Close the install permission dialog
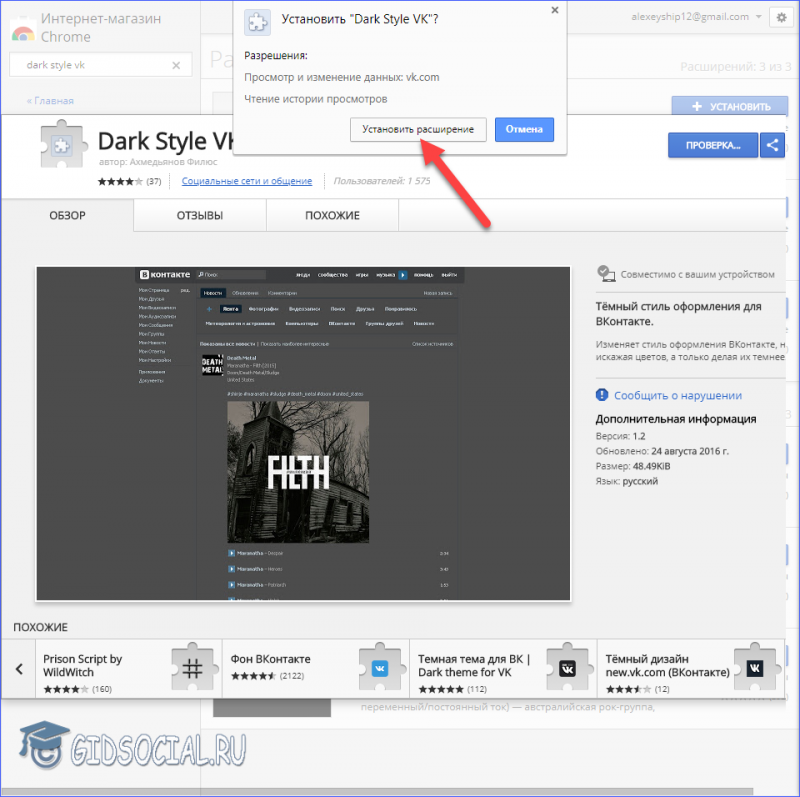 pyautogui.click(x=555, y=10)
